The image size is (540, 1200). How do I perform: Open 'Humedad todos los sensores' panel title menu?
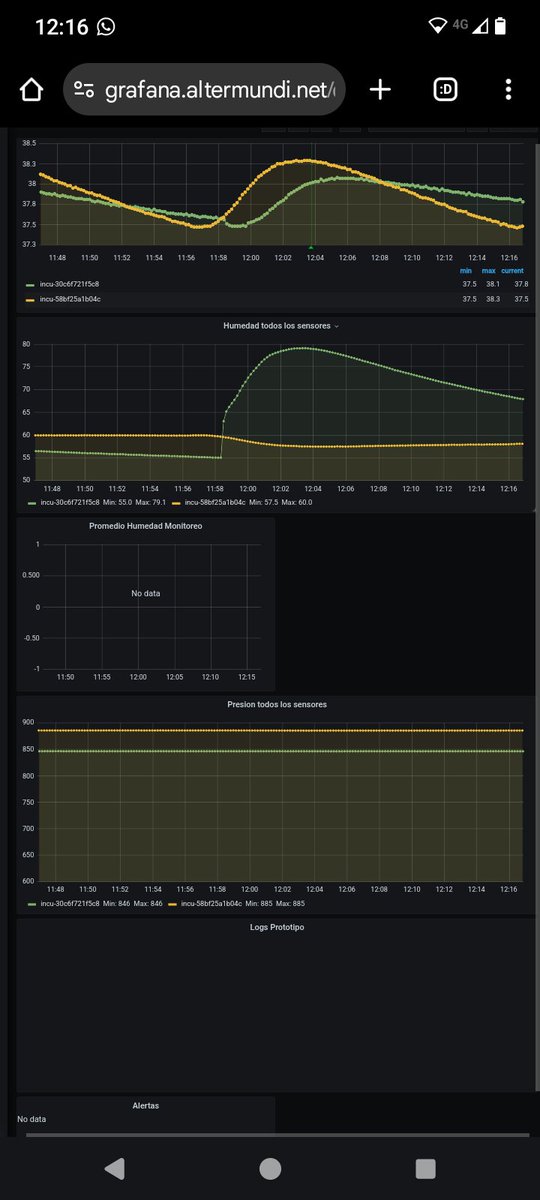pyautogui.click(x=280, y=326)
